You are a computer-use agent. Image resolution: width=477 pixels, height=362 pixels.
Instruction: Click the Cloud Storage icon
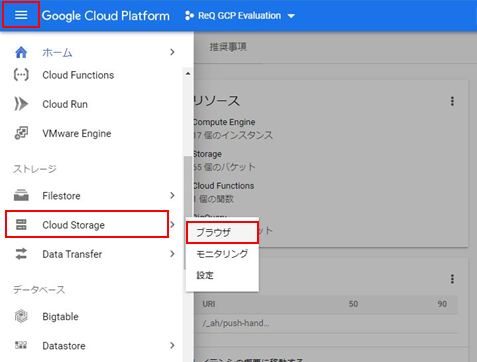pyautogui.click(x=21, y=225)
